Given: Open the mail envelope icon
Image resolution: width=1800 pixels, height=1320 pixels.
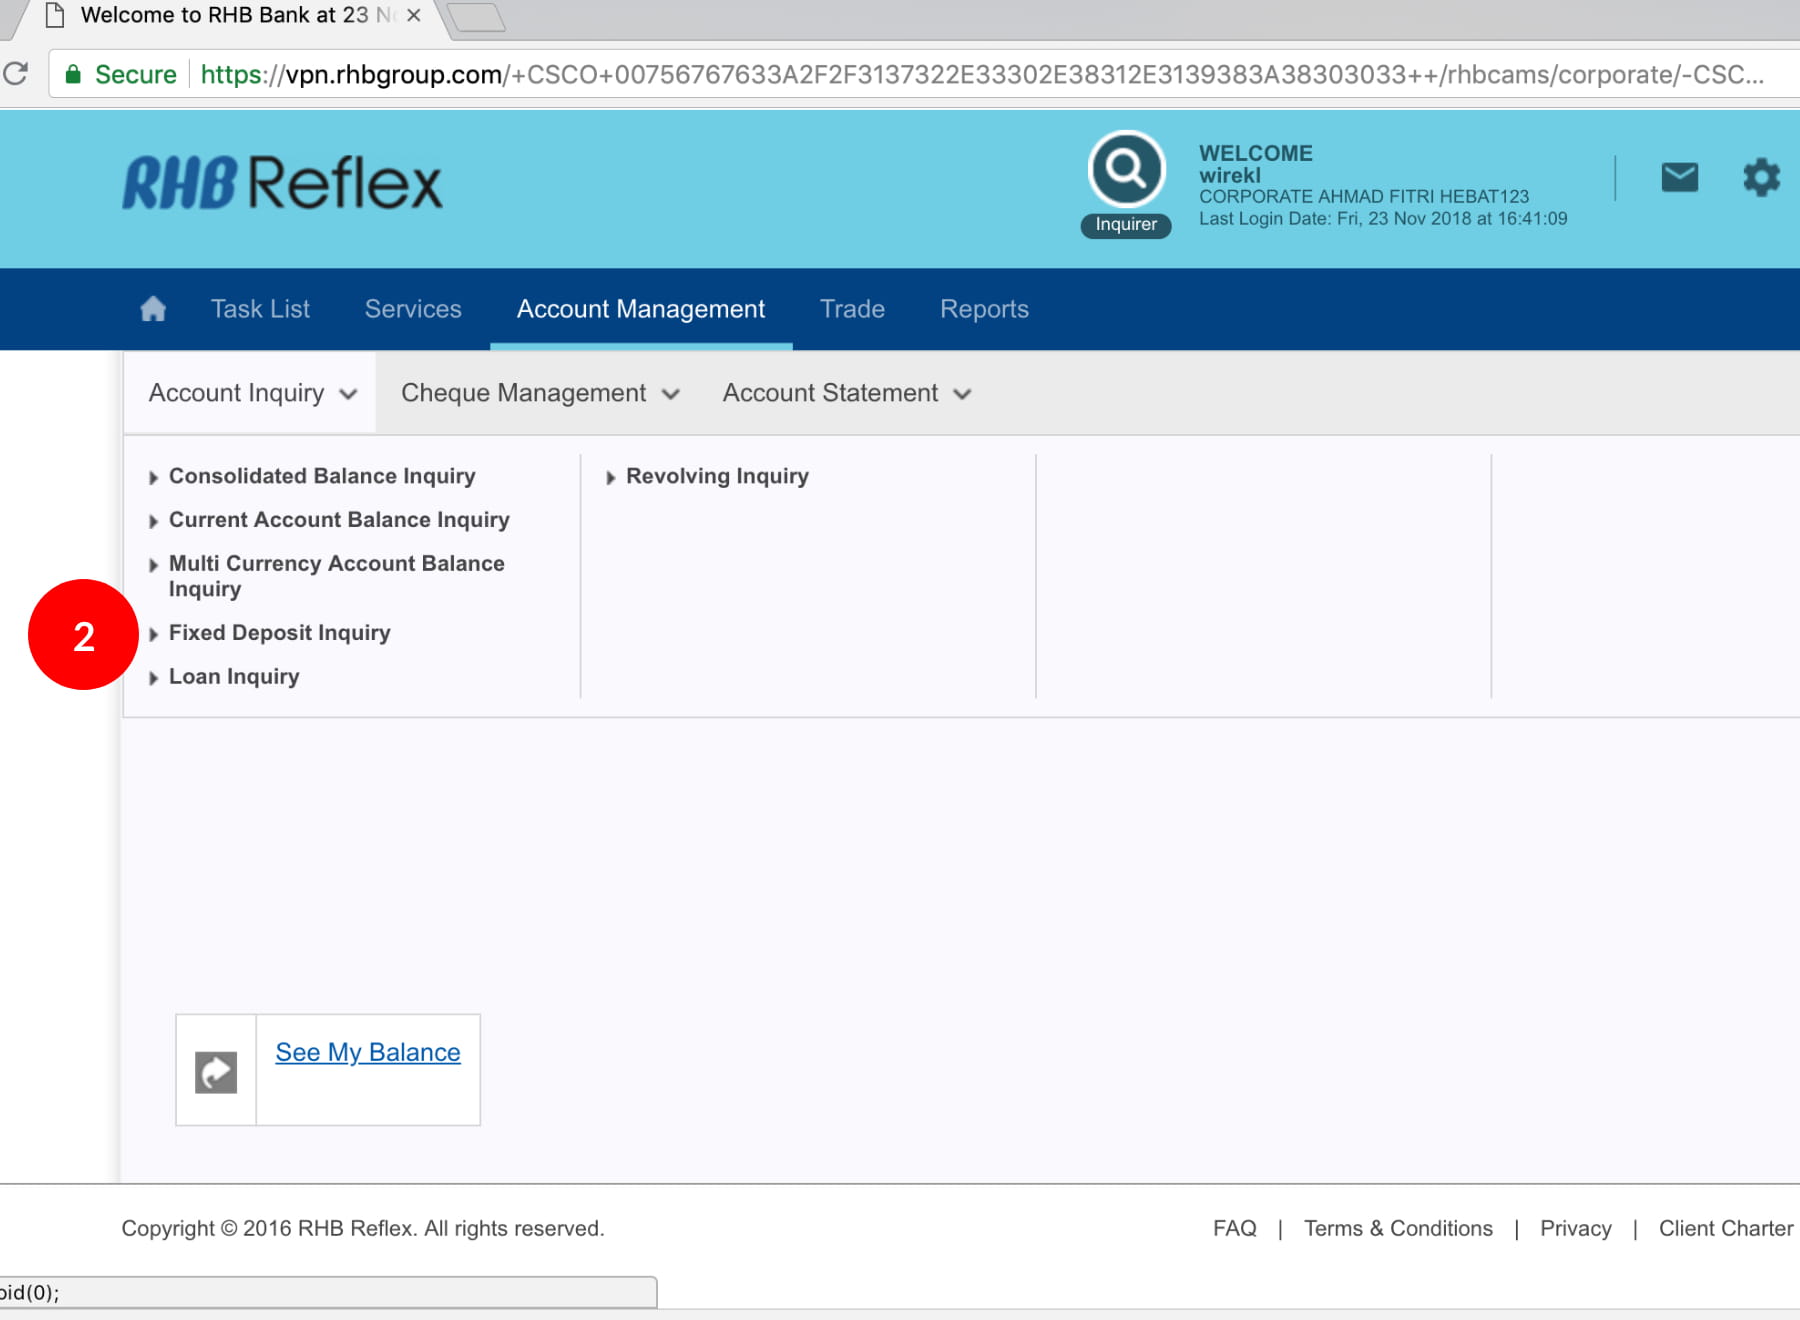Looking at the screenshot, I should pos(1679,178).
